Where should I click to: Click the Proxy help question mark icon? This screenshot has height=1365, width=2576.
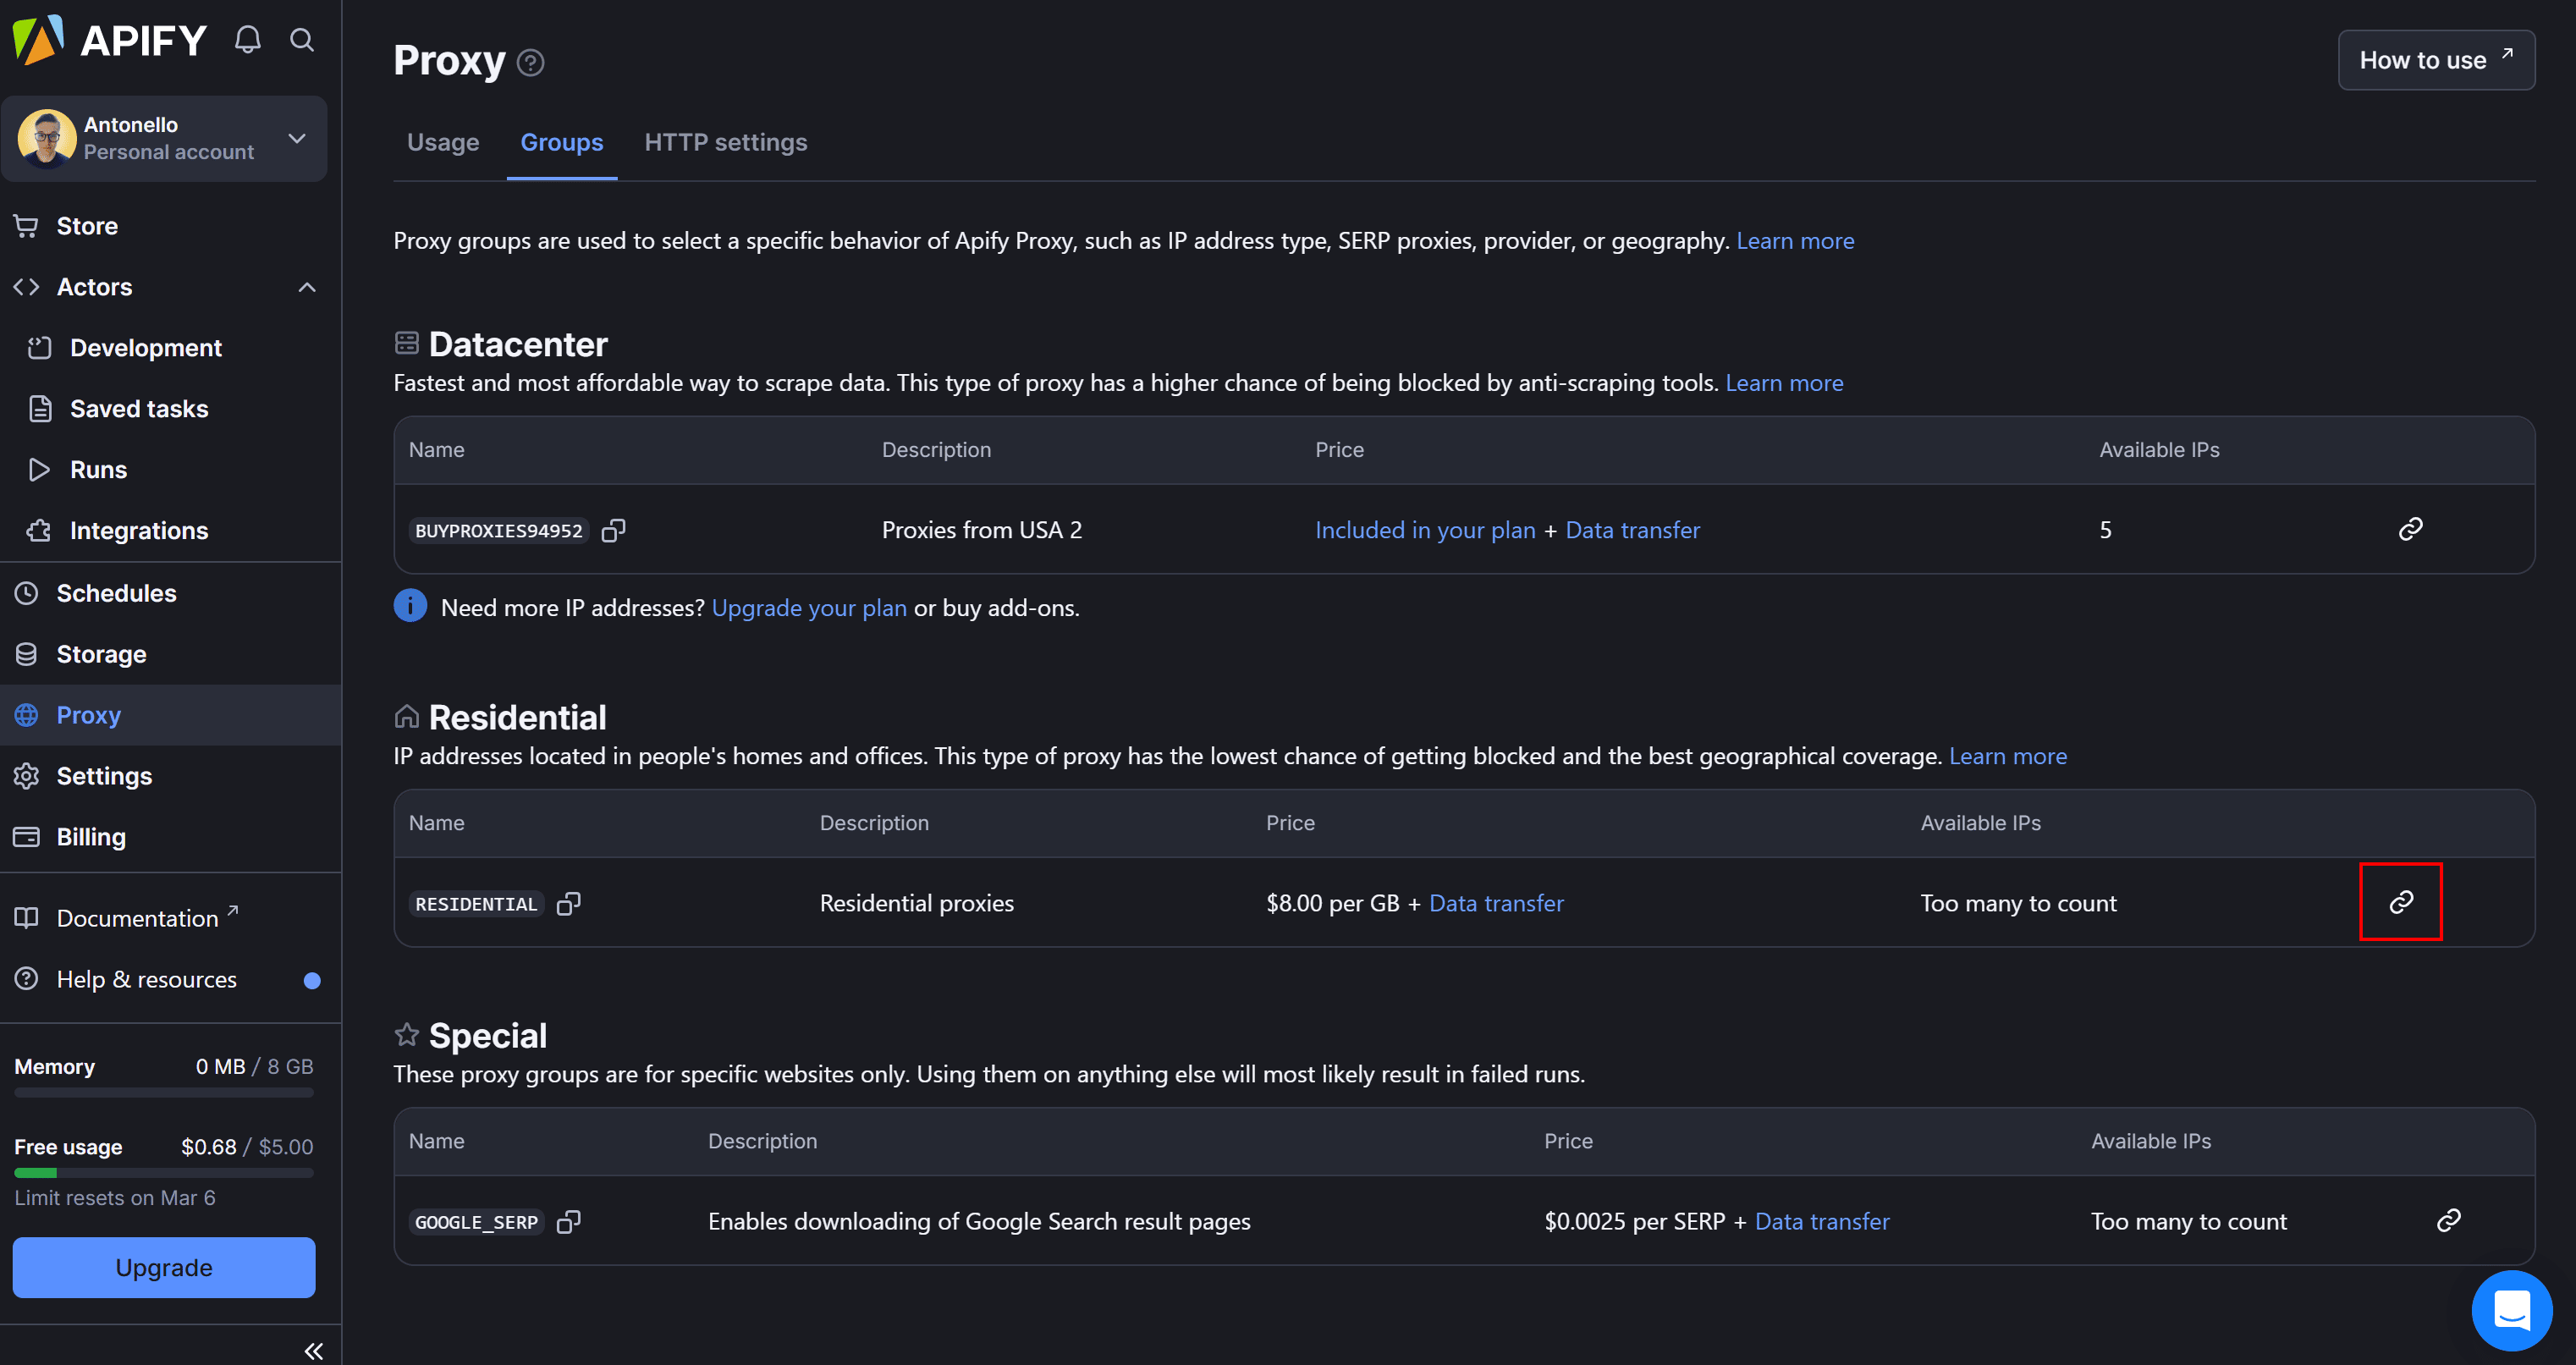531,63
